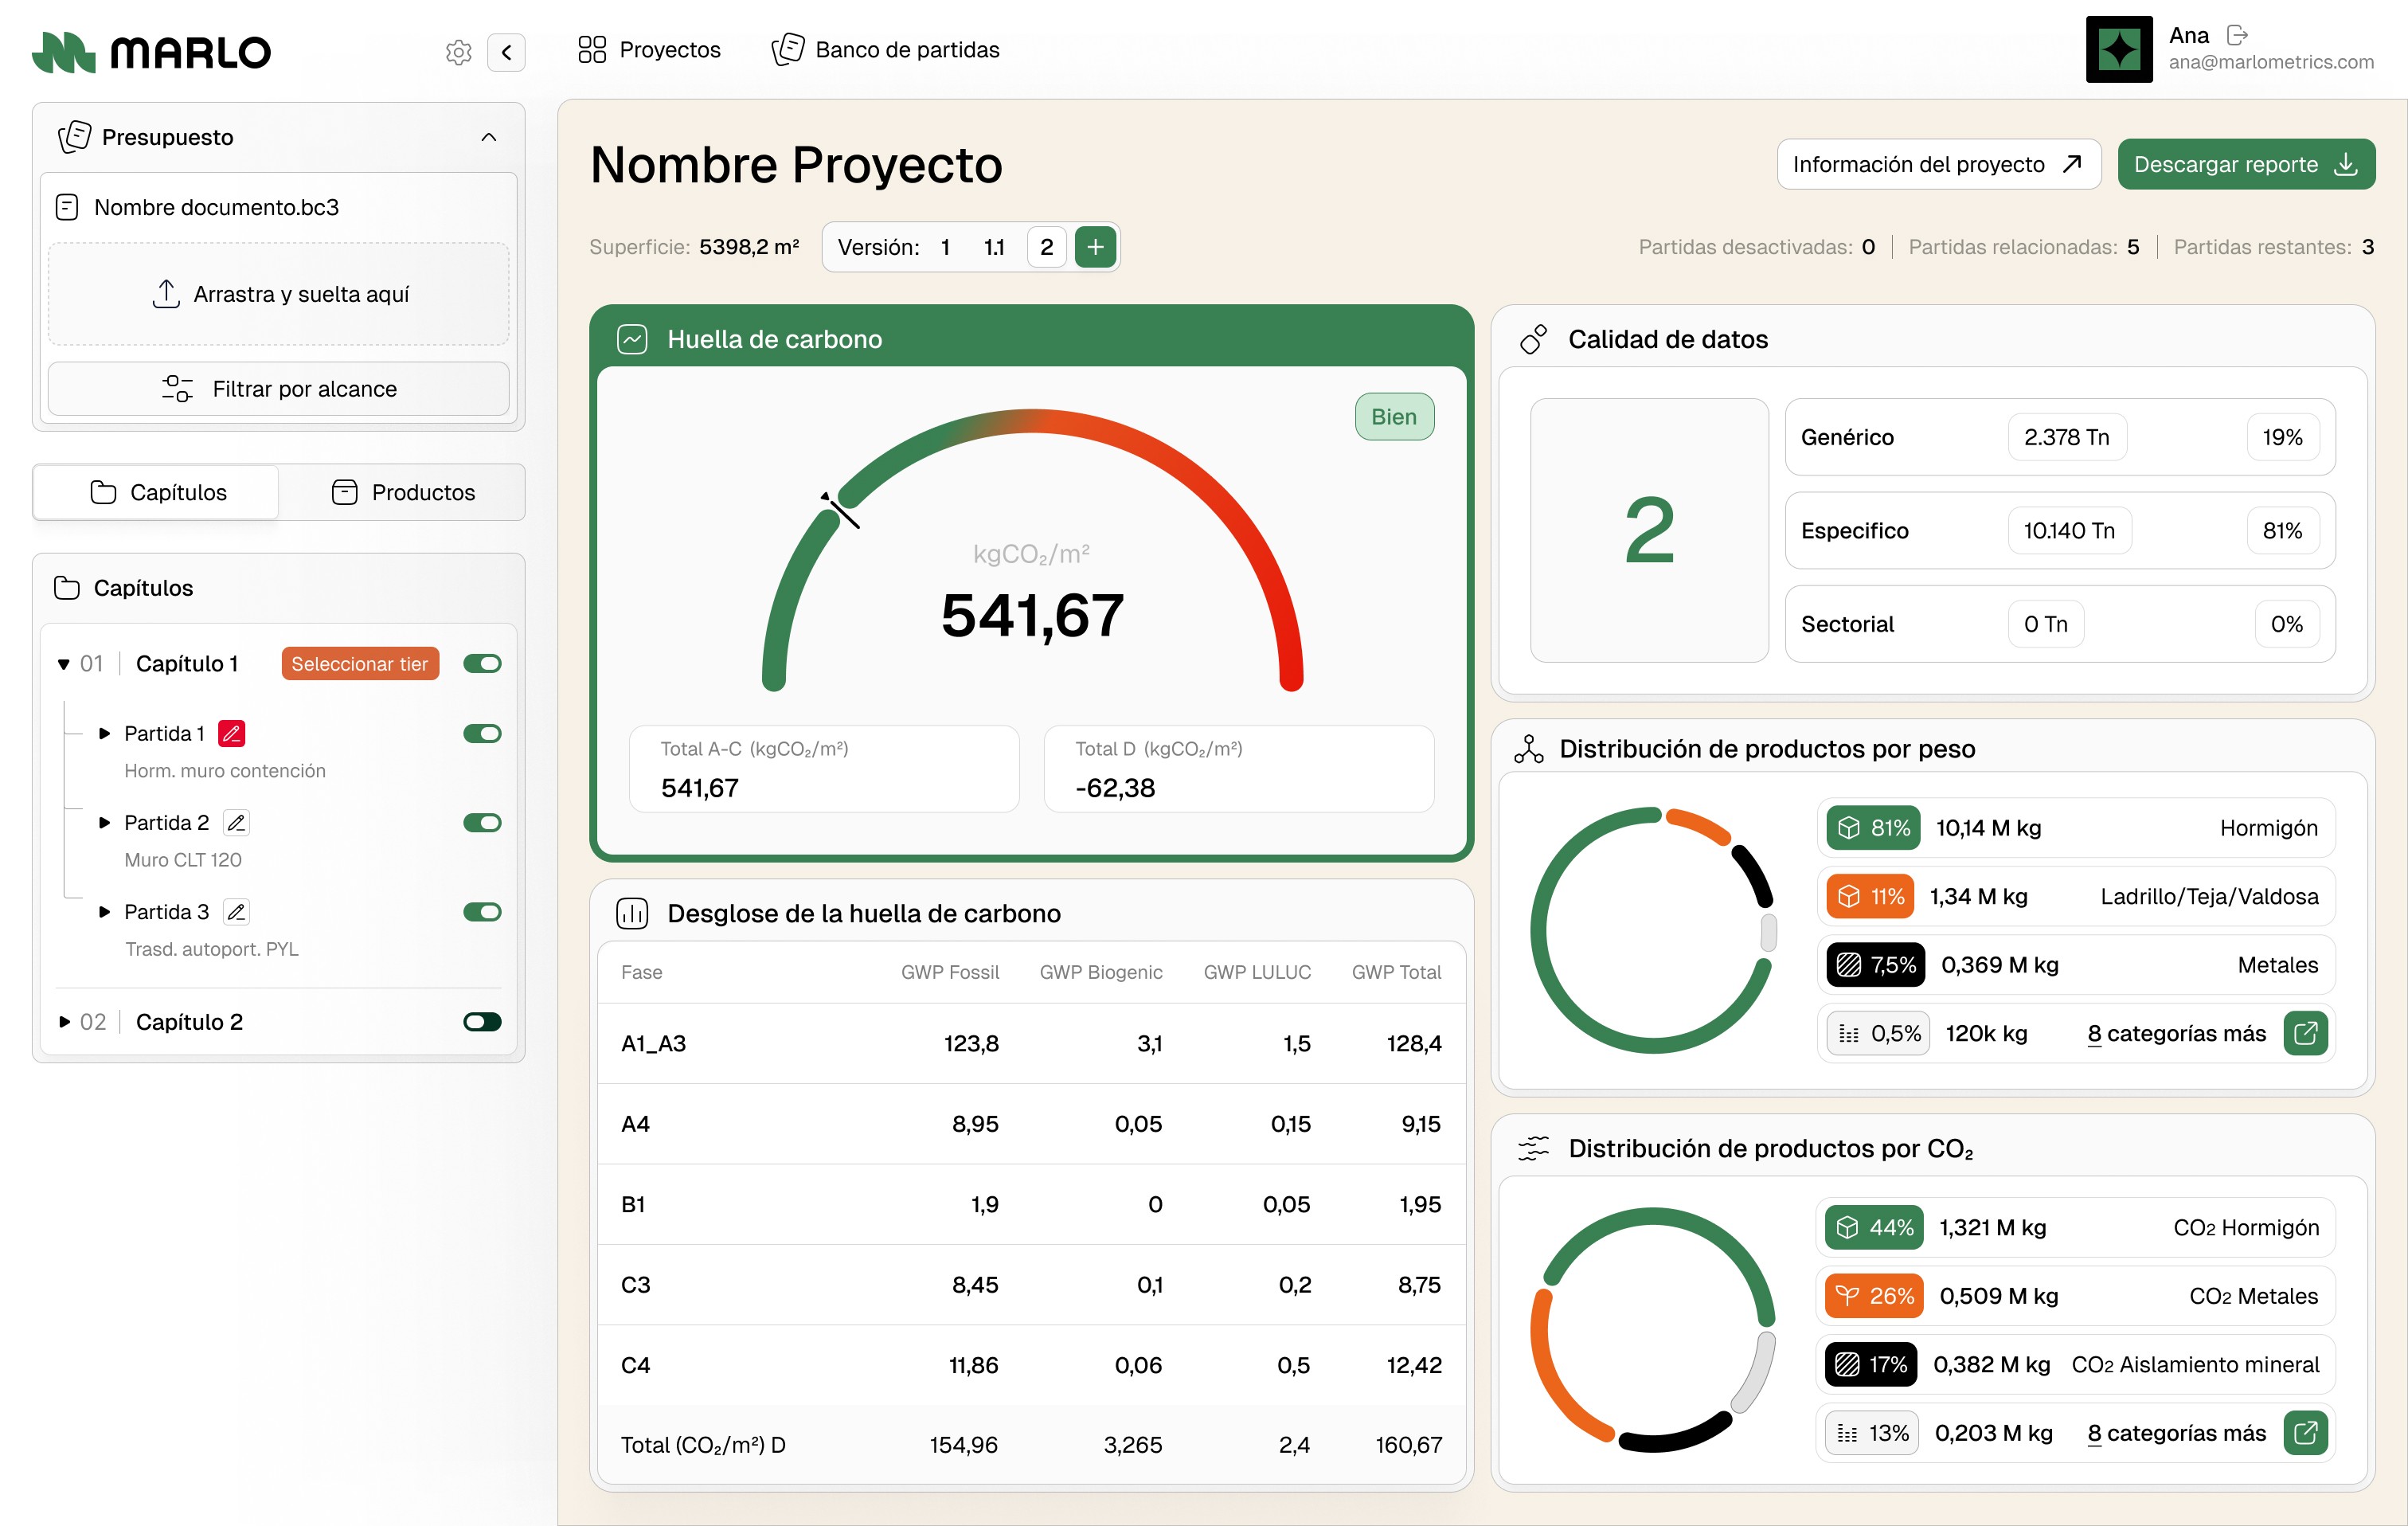Expand Partida 2 disclosure triangle
Screen dimensions: 2408x1526
104,823
